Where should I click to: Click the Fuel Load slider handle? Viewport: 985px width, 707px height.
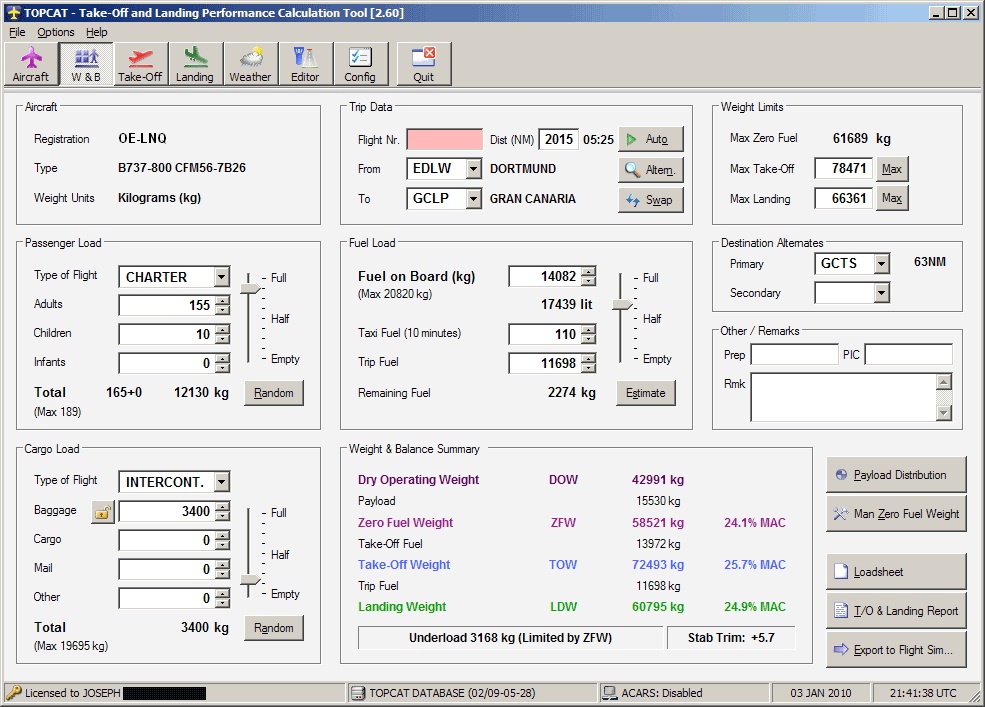623,303
